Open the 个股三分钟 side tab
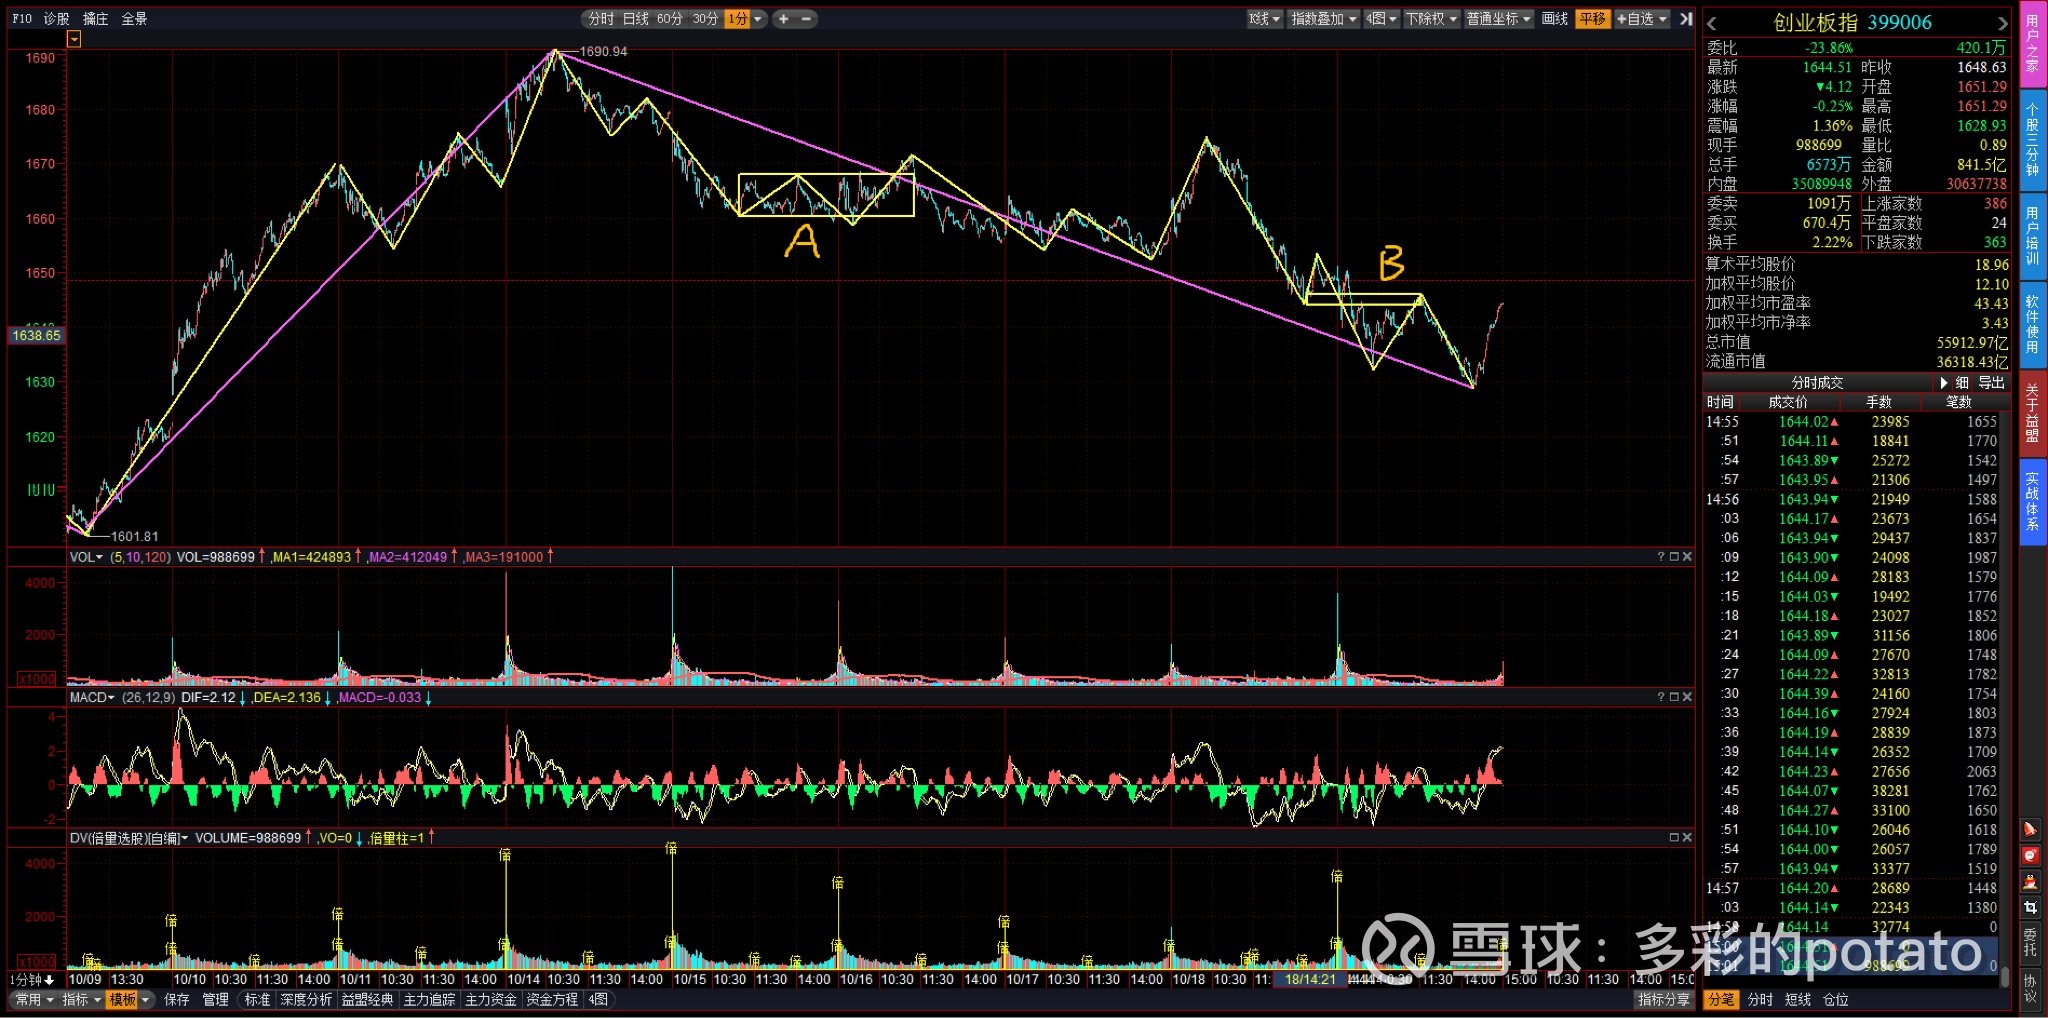This screenshot has width=2048, height=1018. click(x=2032, y=140)
